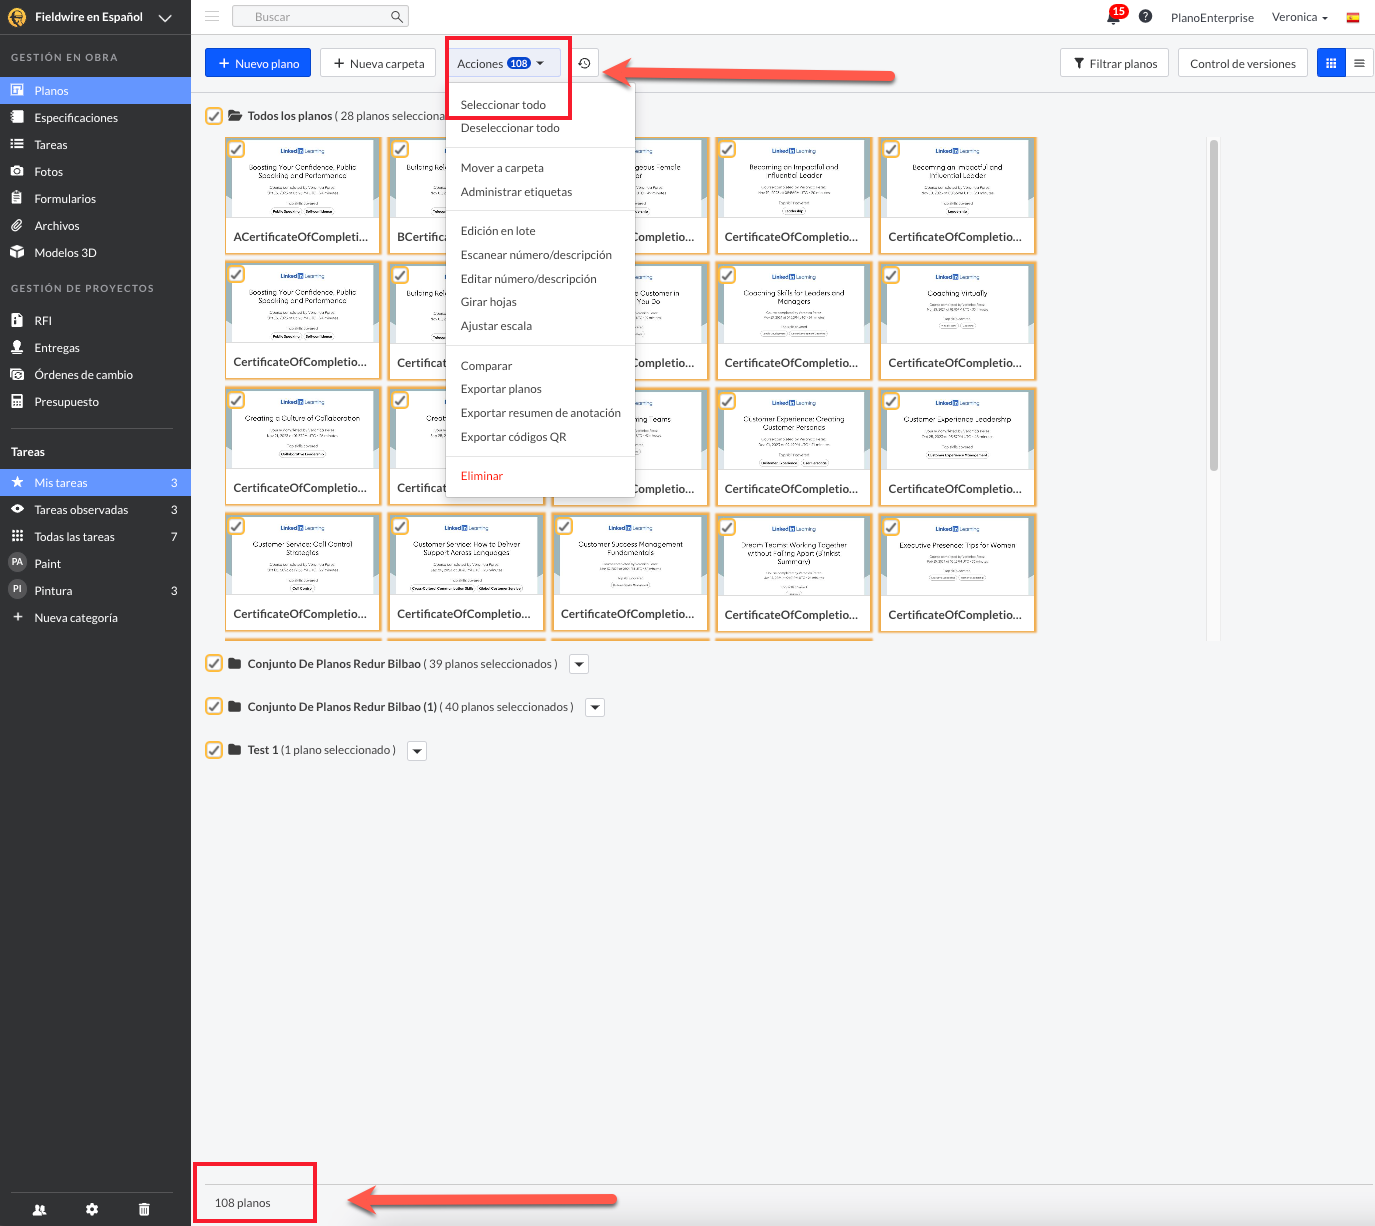The image size is (1375, 1226).
Task: Uncheck the Todos los planos folder checkbox
Action: pyautogui.click(x=214, y=116)
